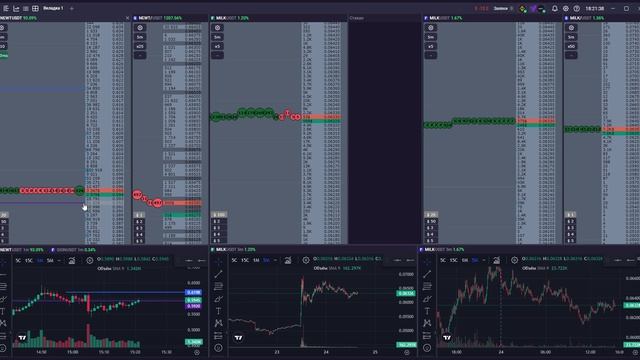Change 5m interval in MILK 1.67% order book
Image resolution: width=640 pixels, height=360 pixels.
(431, 37)
